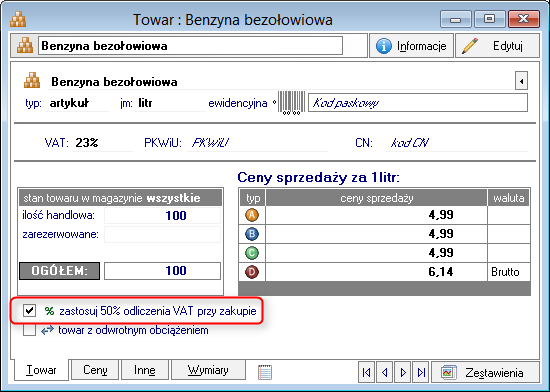Click price 4,99 in row C

(x=376, y=253)
